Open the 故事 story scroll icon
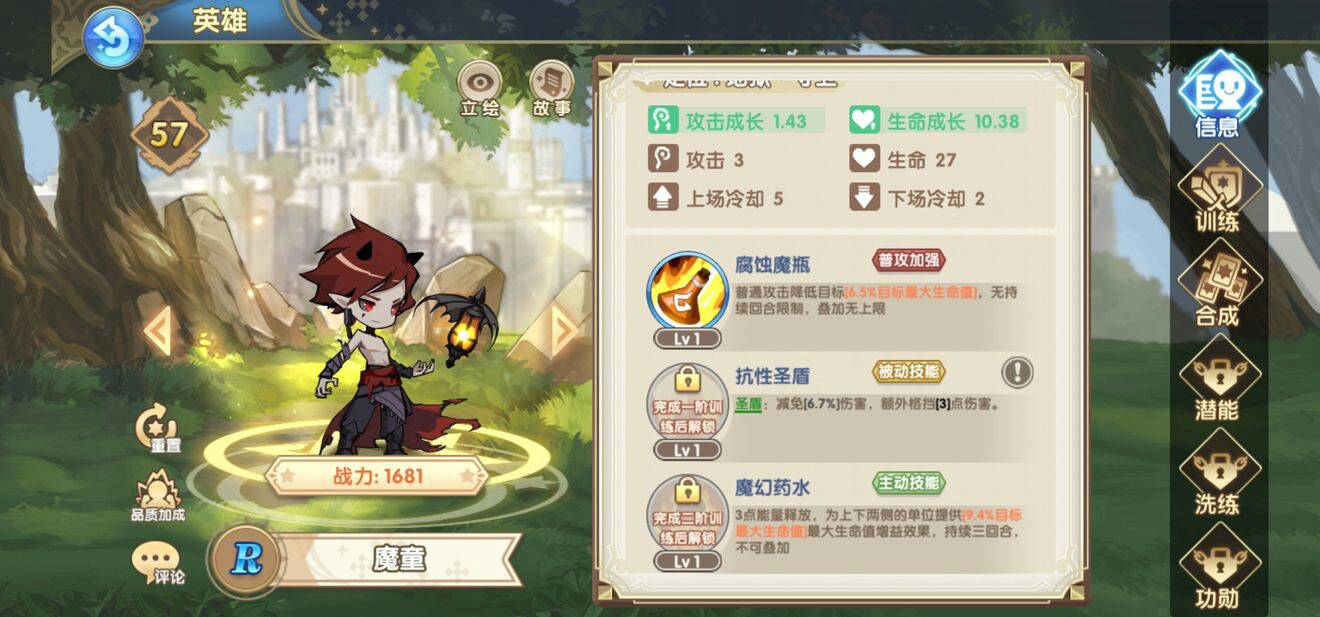Viewport: 1320px width, 617px height. pos(551,90)
